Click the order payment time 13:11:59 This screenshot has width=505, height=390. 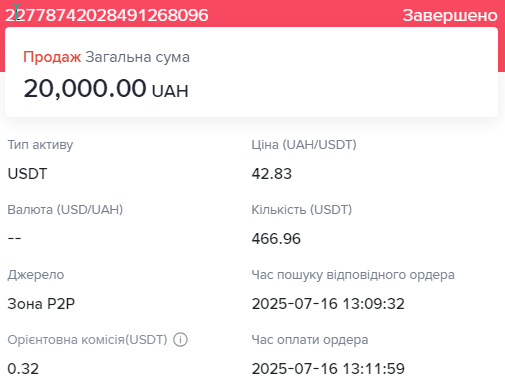tap(328, 369)
